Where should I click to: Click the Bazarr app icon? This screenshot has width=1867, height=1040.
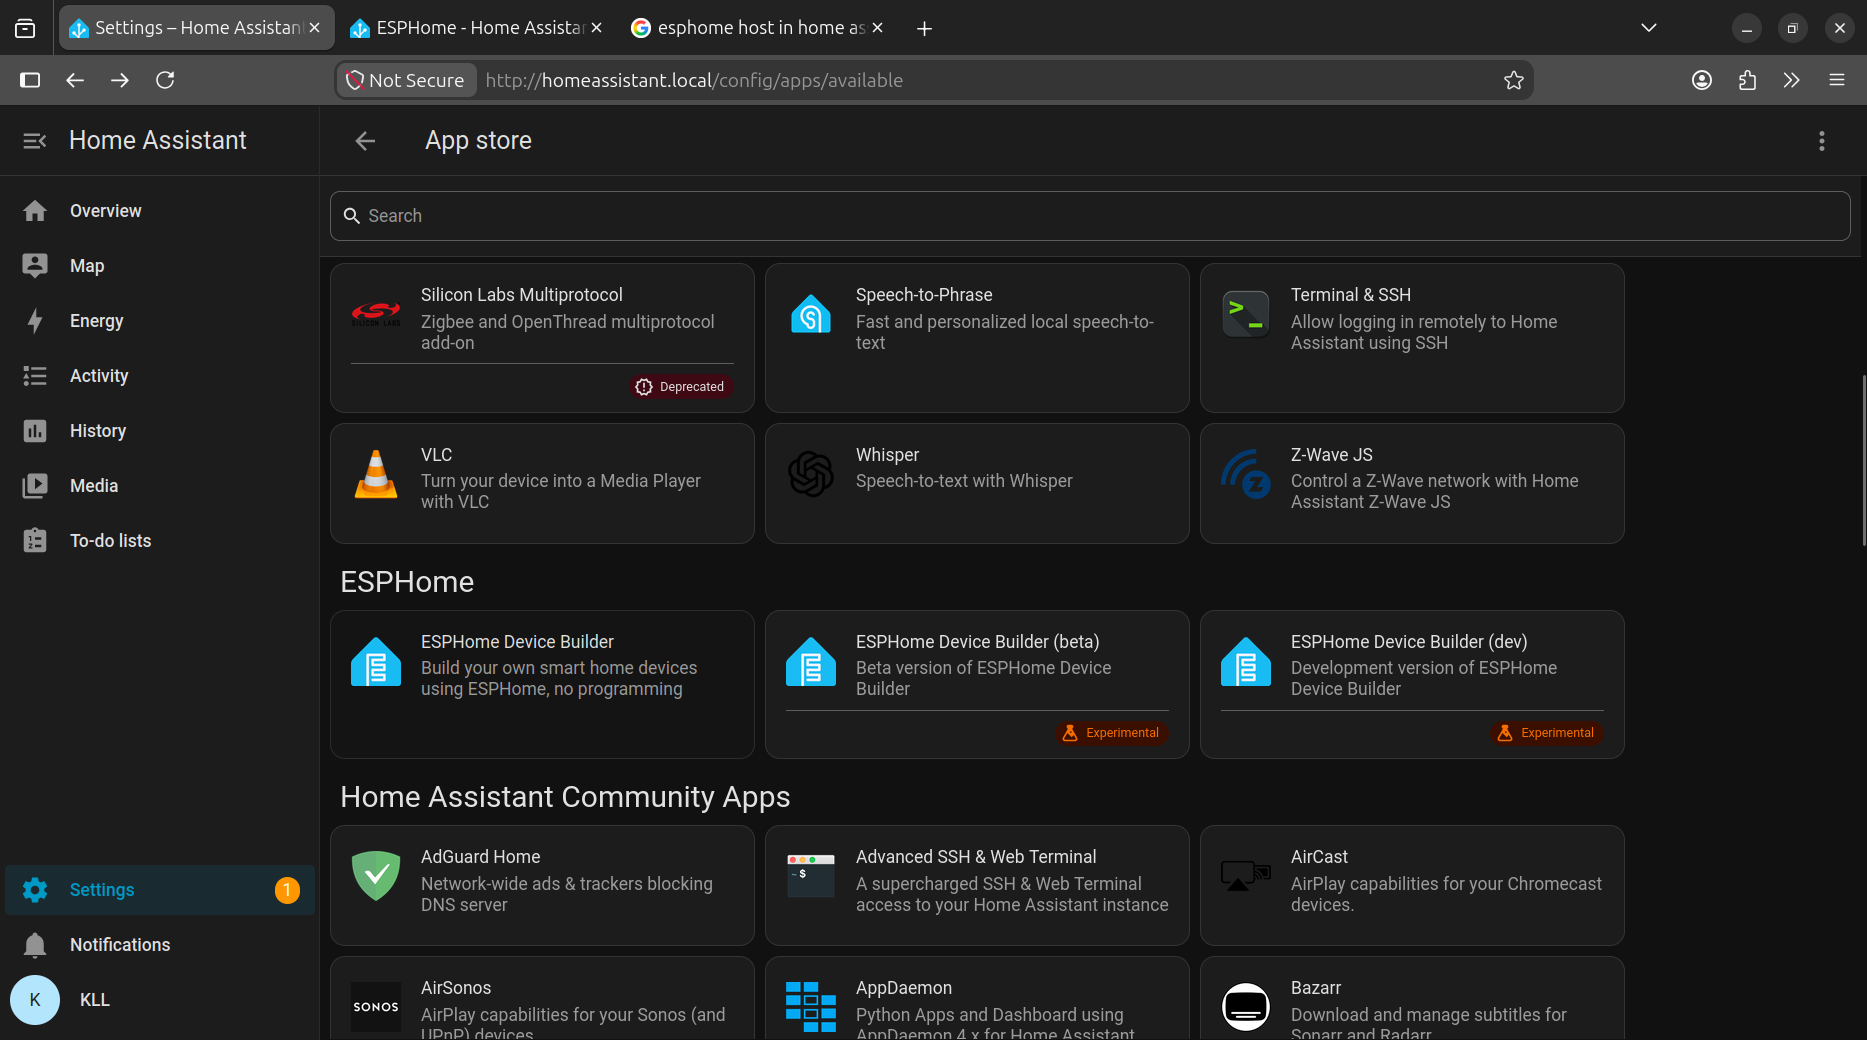[x=1246, y=1007]
